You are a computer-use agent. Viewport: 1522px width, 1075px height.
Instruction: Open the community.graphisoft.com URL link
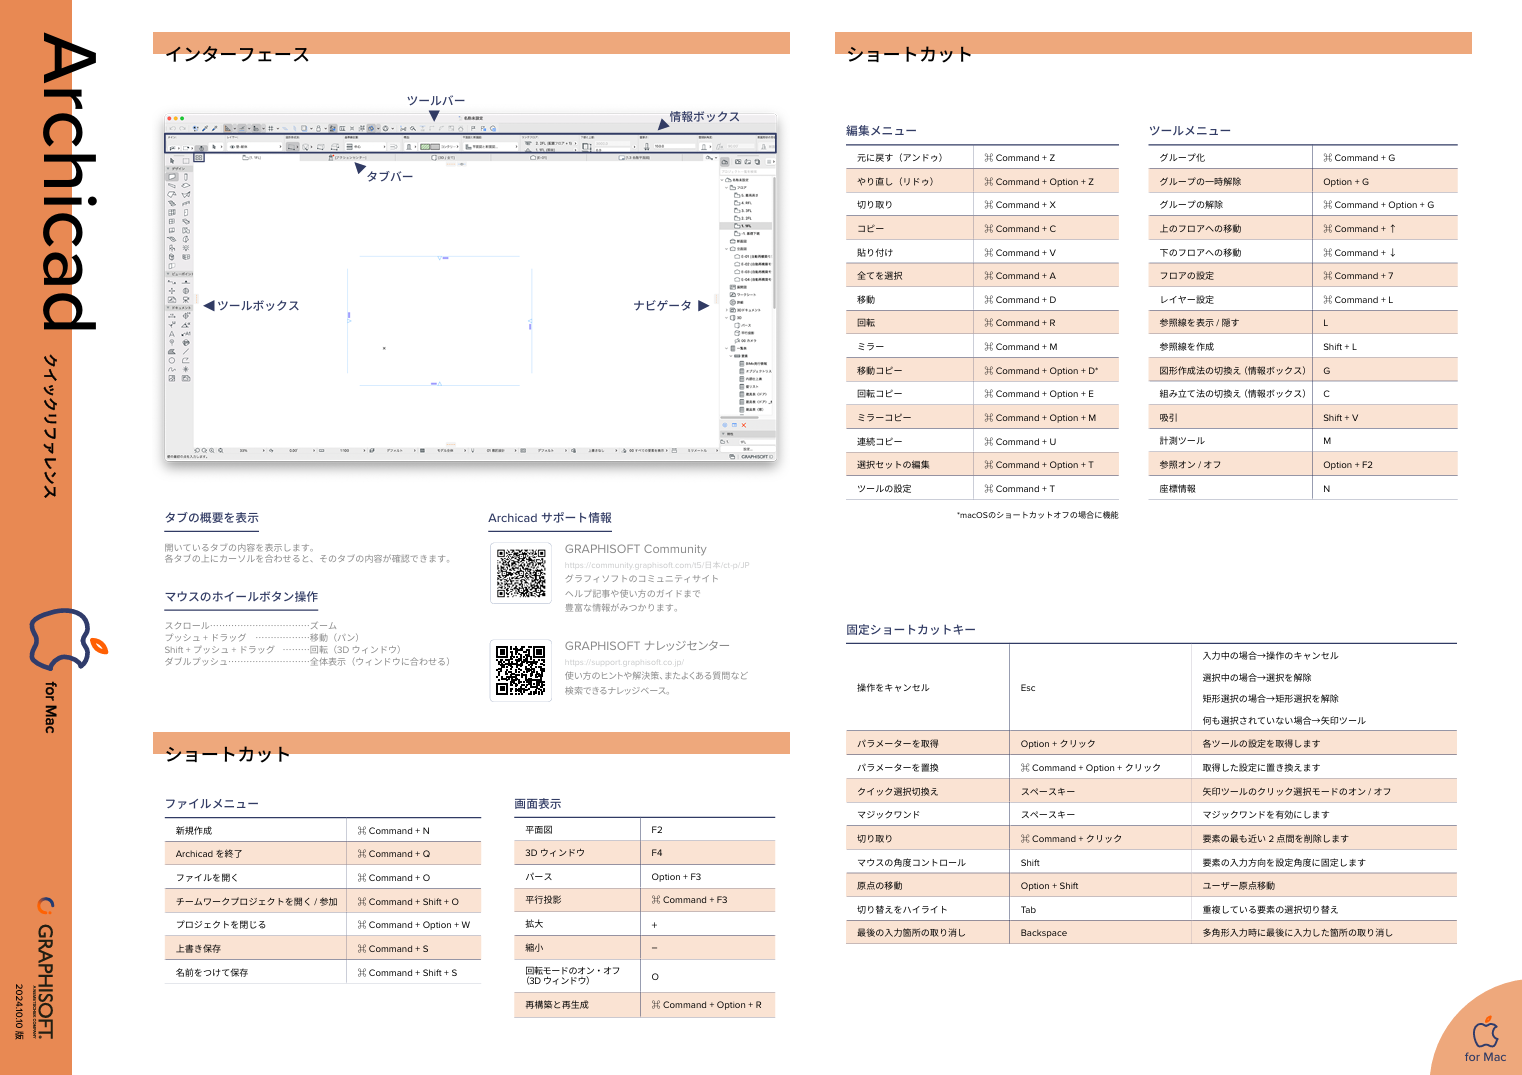point(657,565)
